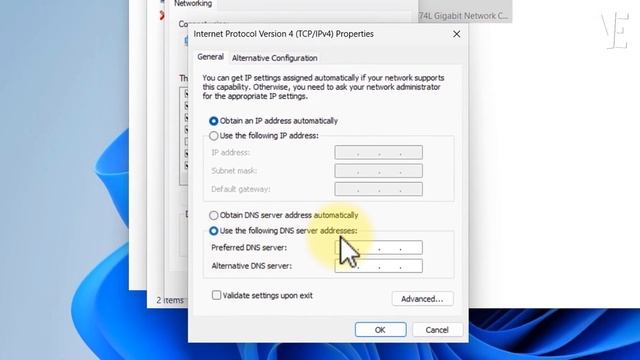Close the IPv4 Properties dialog
This screenshot has height=360, width=640.
point(457,34)
